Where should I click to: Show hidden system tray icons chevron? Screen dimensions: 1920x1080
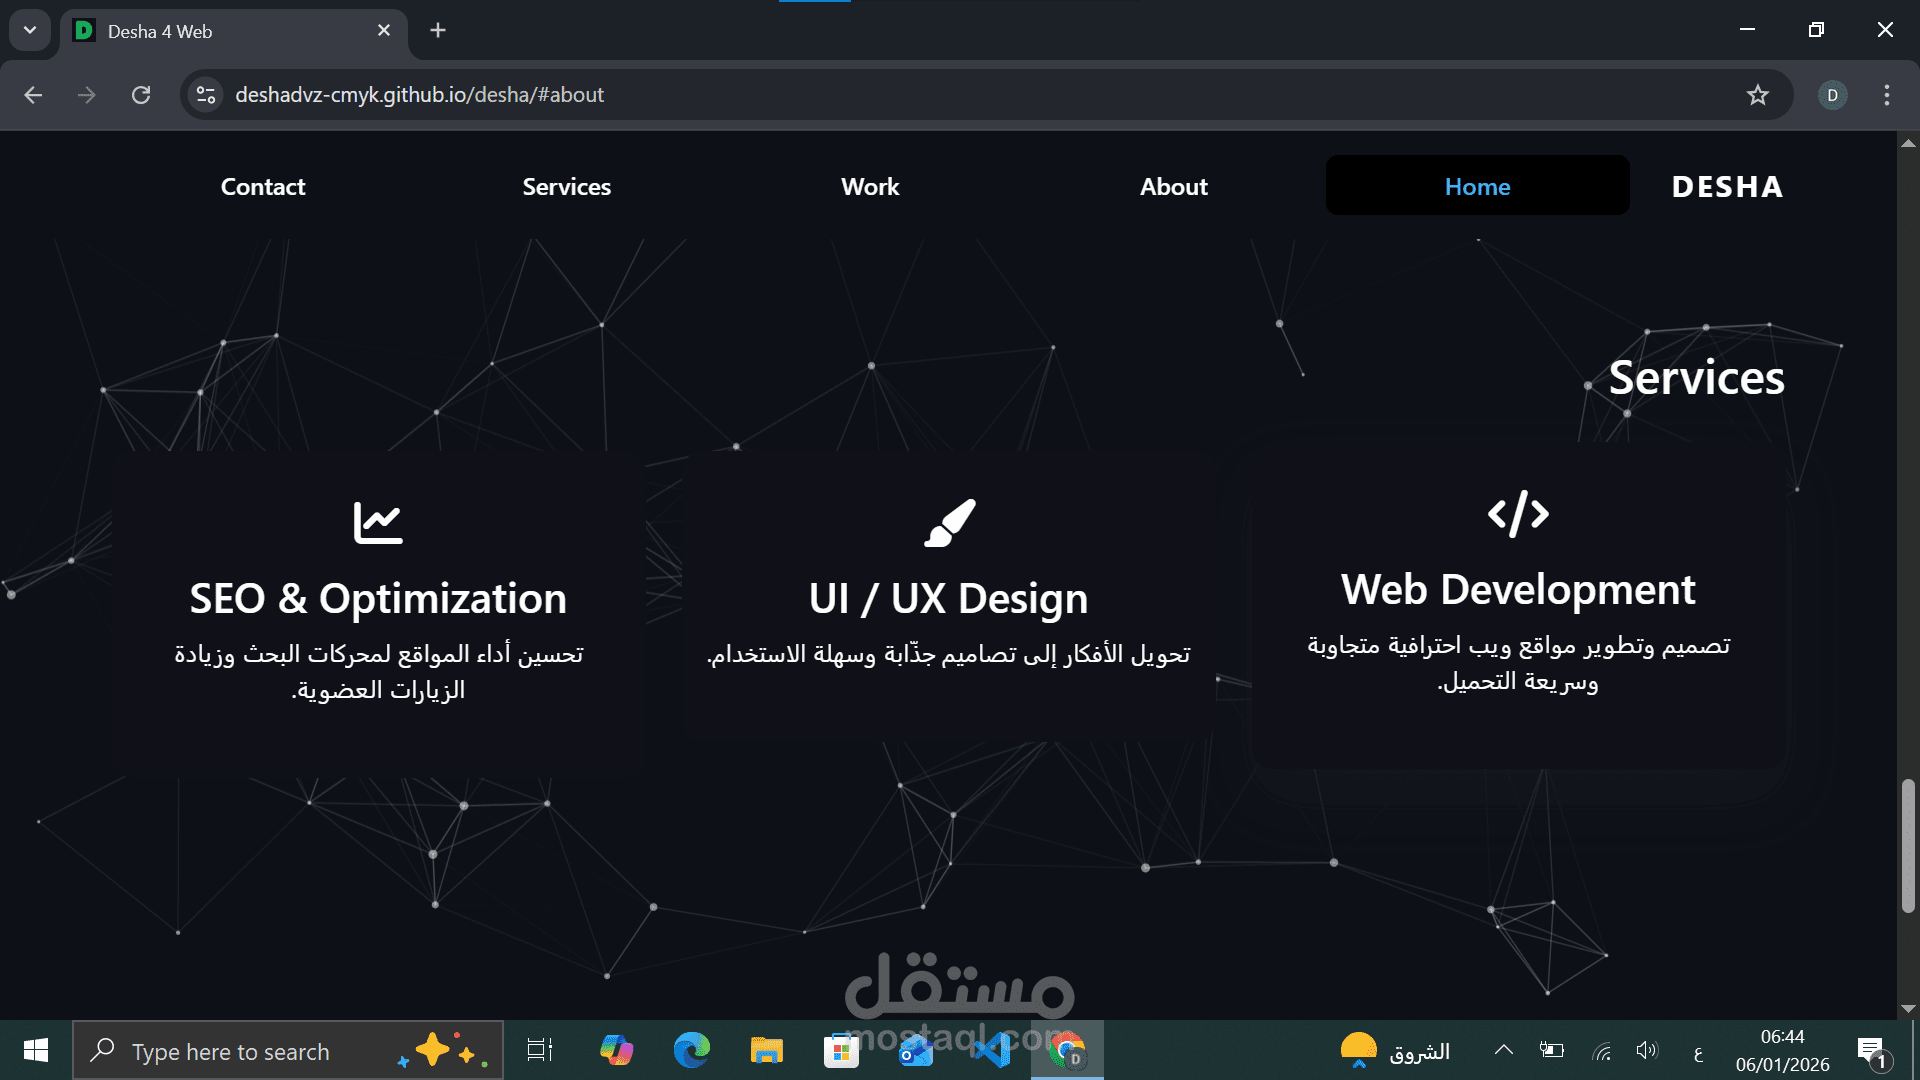click(1503, 1050)
